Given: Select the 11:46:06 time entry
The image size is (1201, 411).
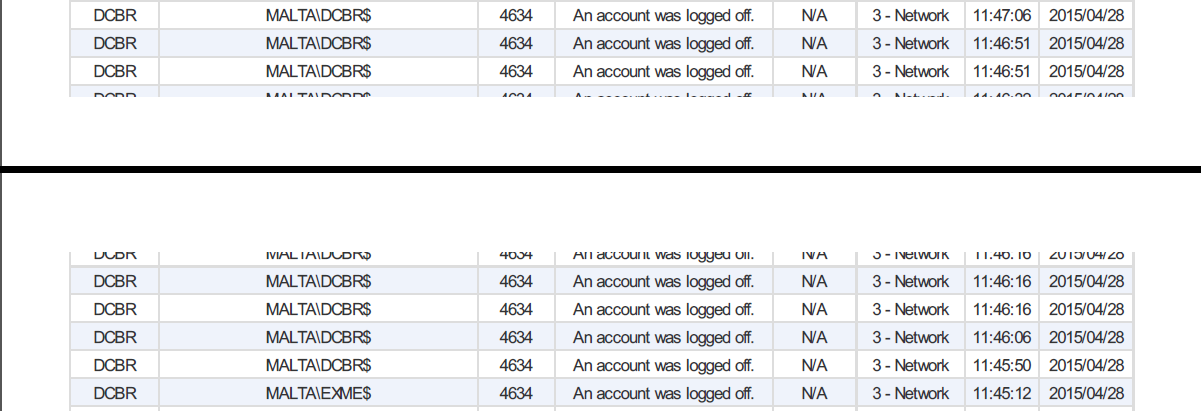Looking at the screenshot, I should click(1001, 337).
